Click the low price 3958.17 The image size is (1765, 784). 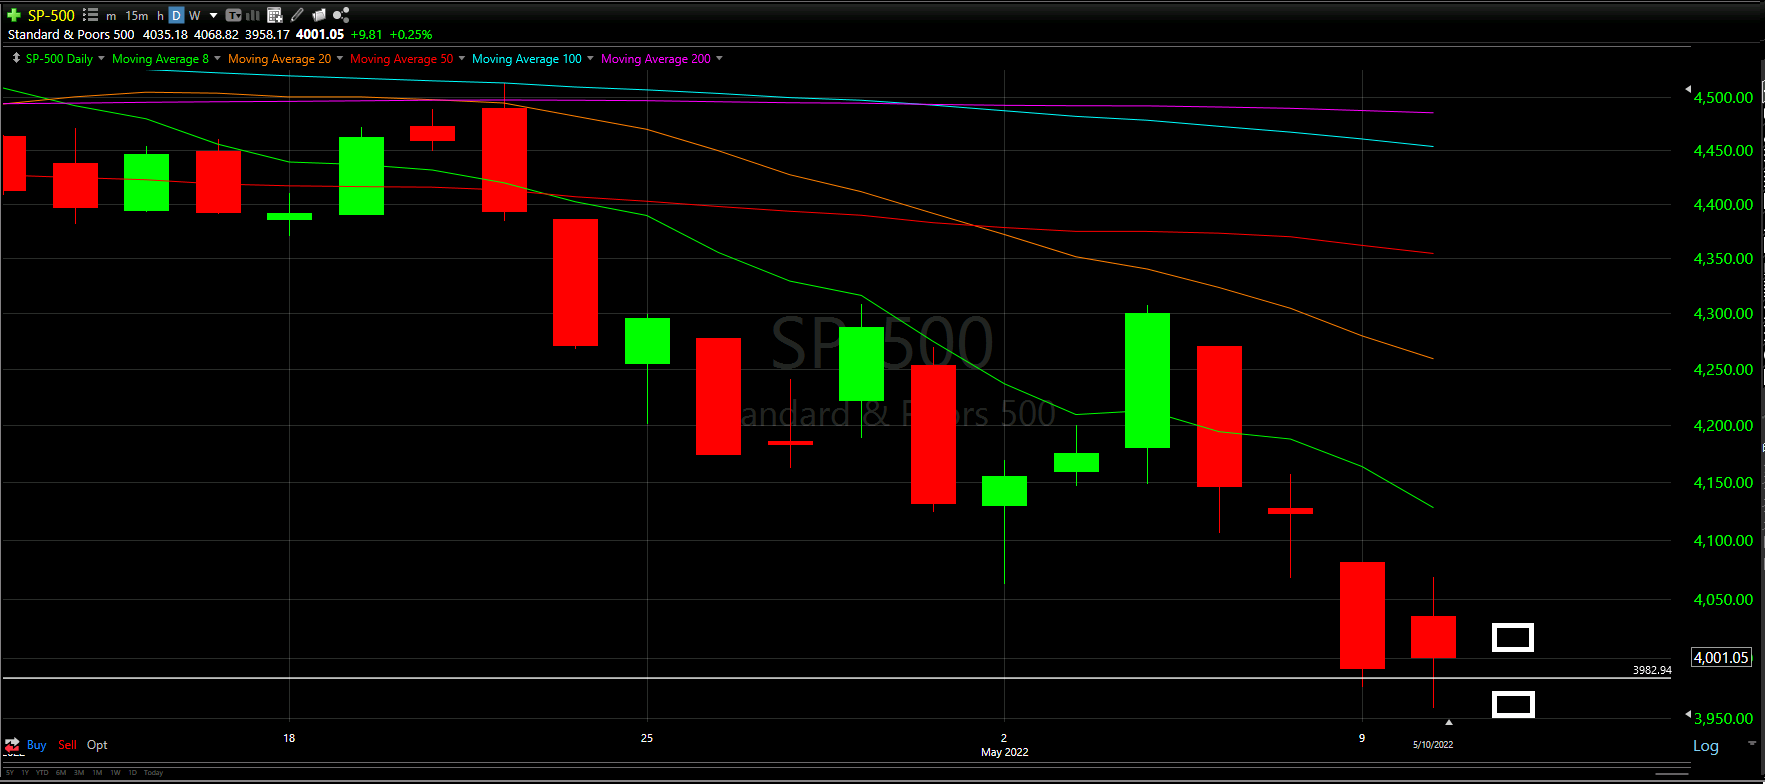[x=267, y=34]
